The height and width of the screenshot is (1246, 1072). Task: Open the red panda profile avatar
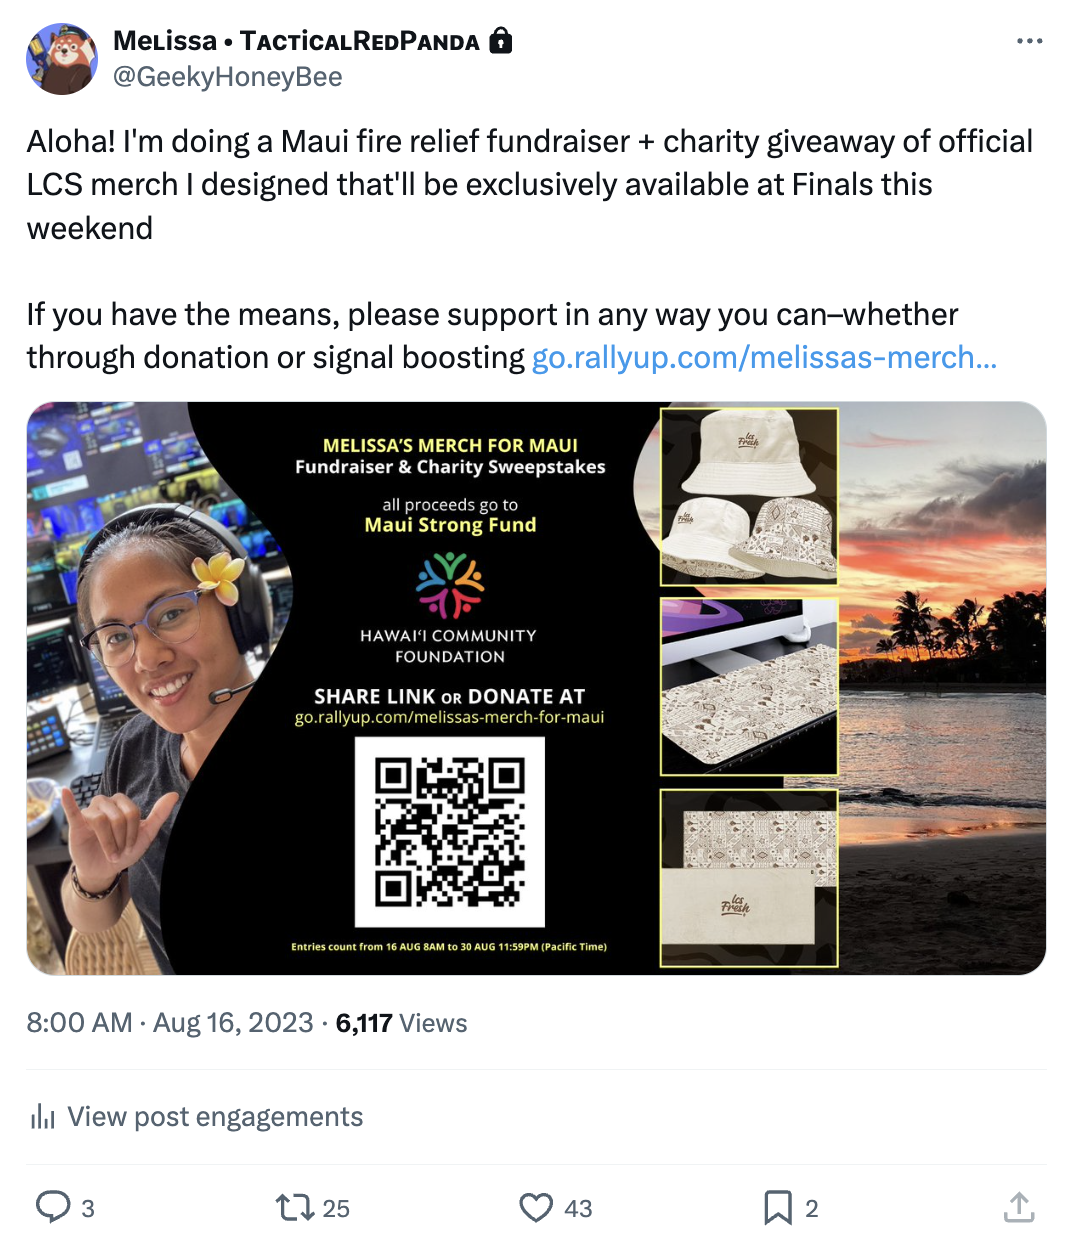[x=62, y=59]
